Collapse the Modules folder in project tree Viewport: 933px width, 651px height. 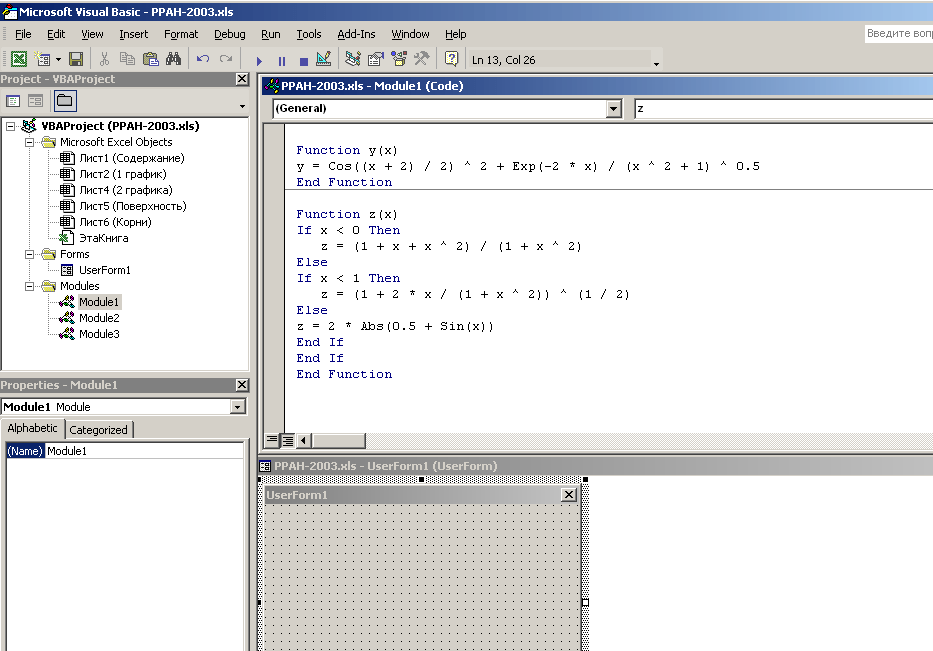click(x=30, y=286)
